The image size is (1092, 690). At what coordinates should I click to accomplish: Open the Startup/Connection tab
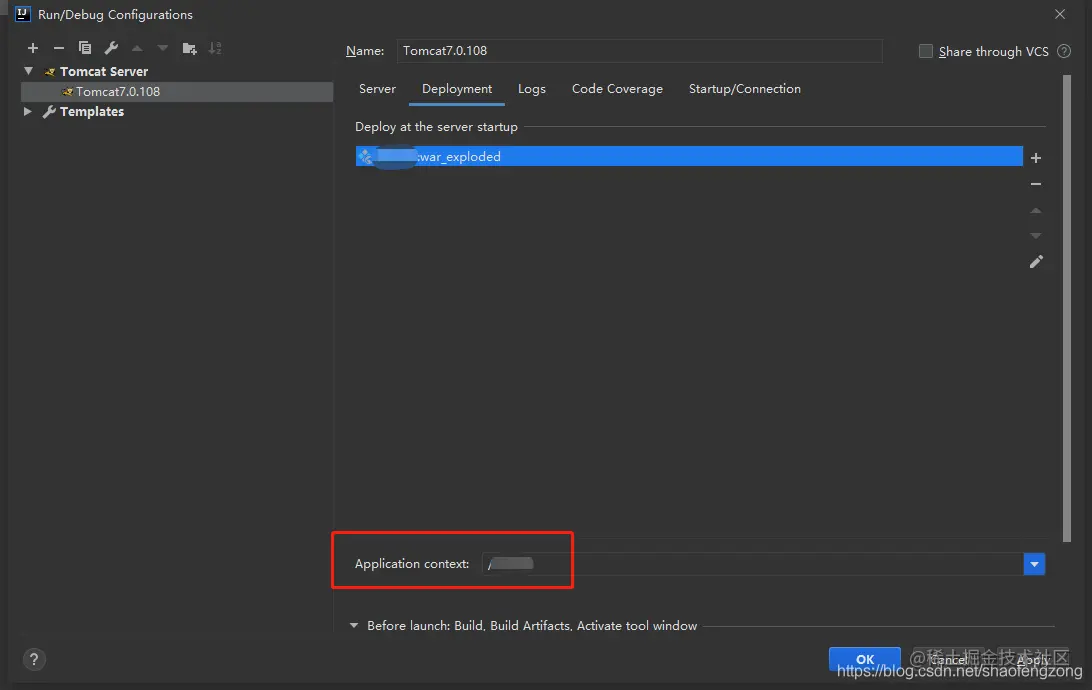(x=744, y=89)
